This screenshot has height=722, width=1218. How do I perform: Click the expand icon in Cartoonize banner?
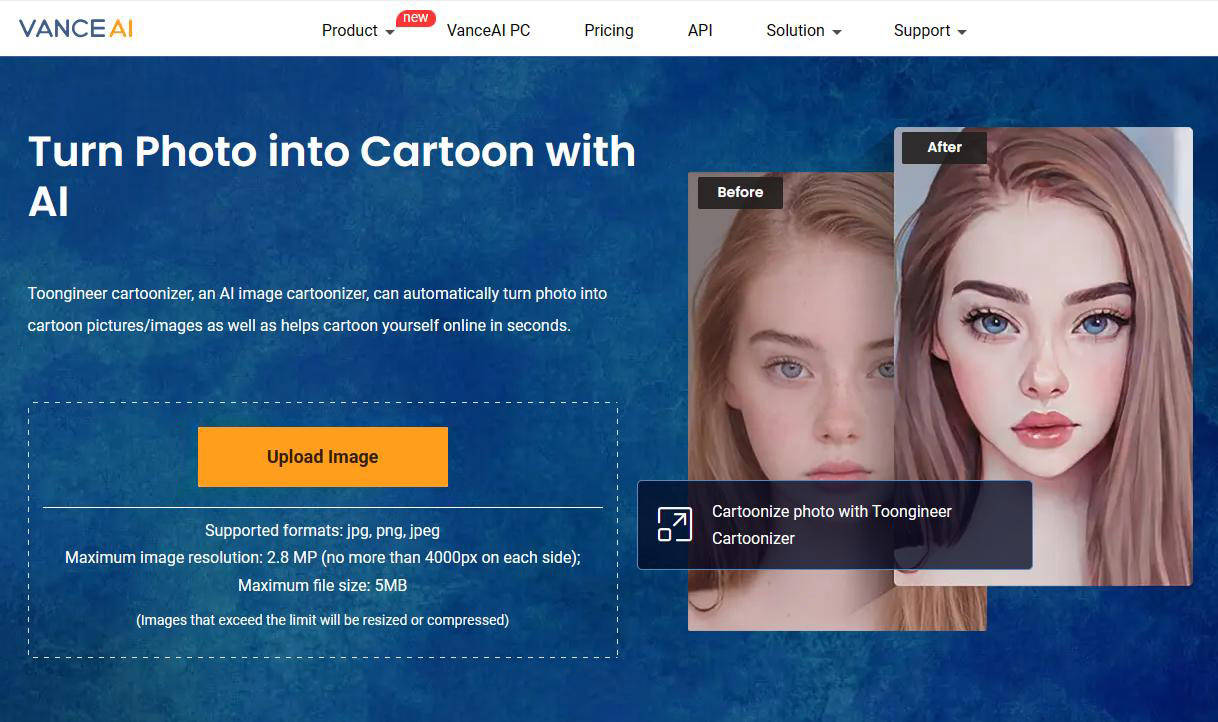(674, 525)
